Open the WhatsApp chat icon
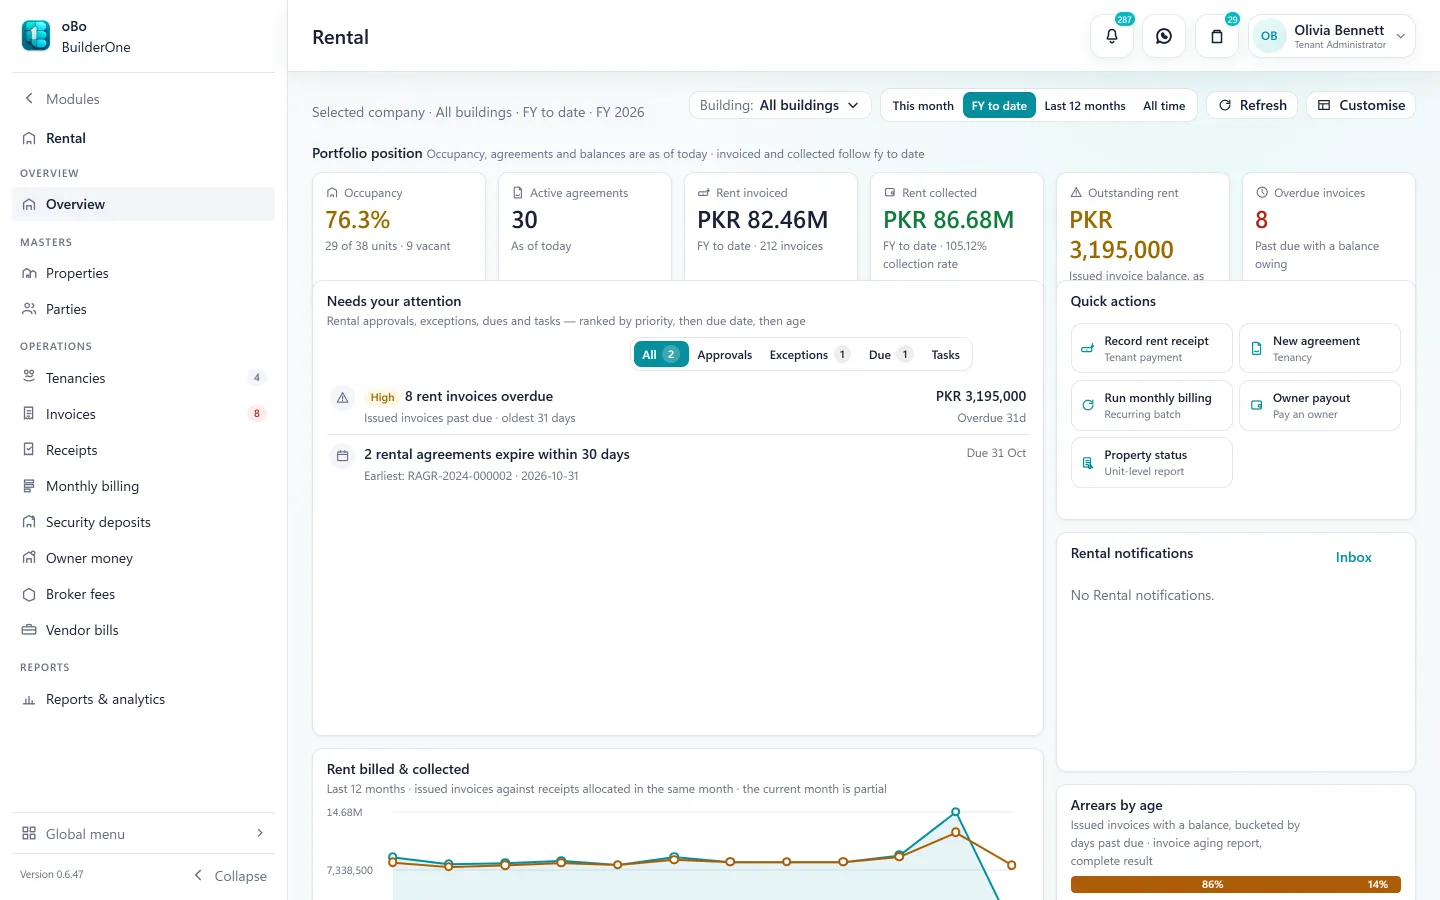The image size is (1440, 900). [1164, 36]
